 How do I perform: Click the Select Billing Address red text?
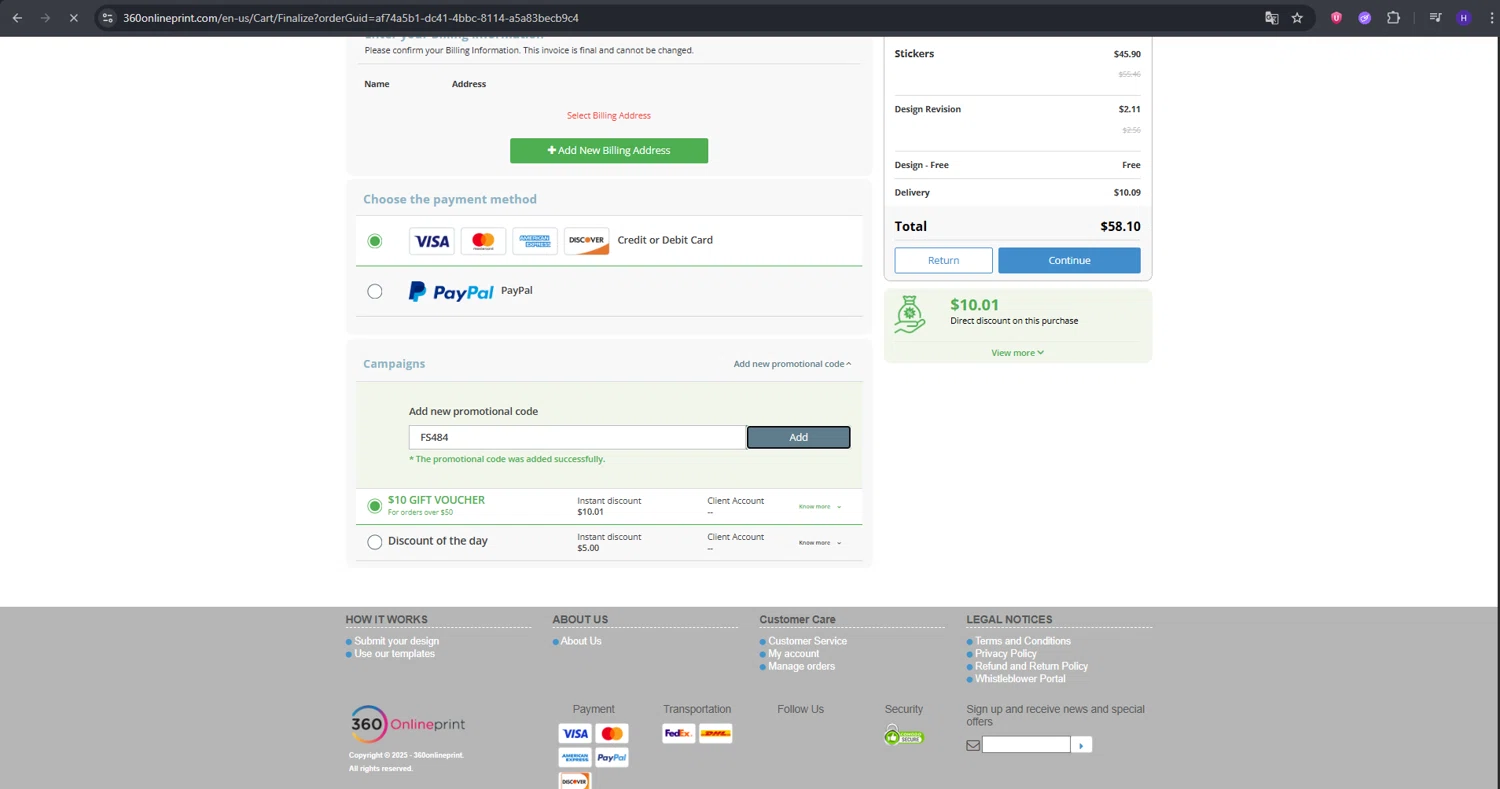click(x=609, y=116)
